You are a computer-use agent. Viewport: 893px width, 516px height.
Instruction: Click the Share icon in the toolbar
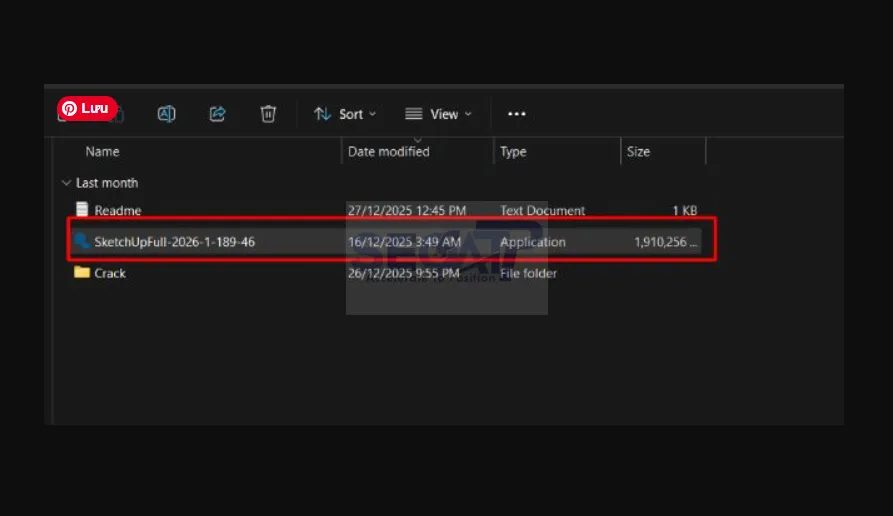217,114
